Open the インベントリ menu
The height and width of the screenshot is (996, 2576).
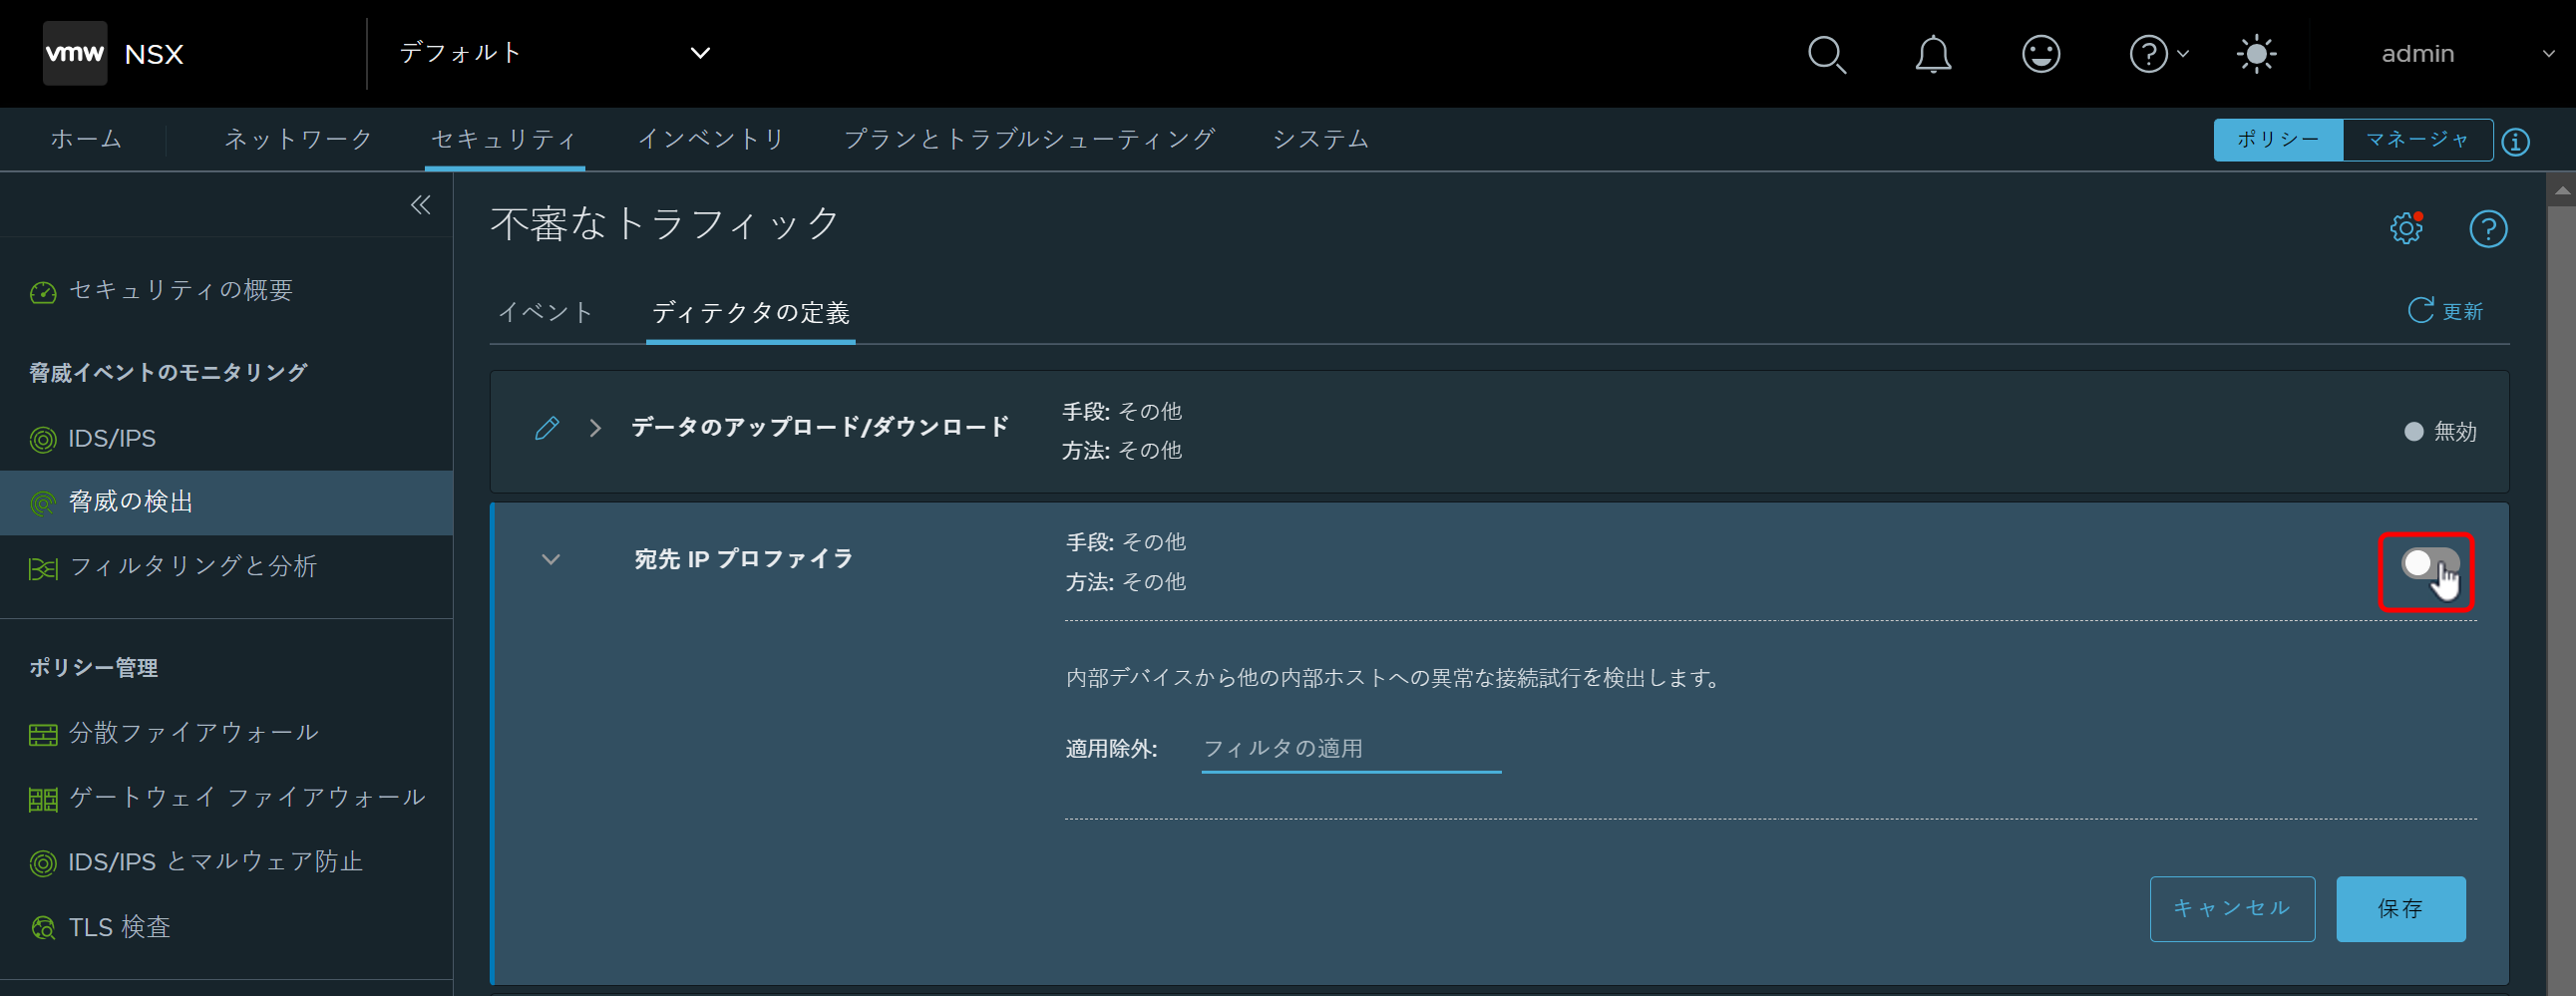pyautogui.click(x=711, y=139)
